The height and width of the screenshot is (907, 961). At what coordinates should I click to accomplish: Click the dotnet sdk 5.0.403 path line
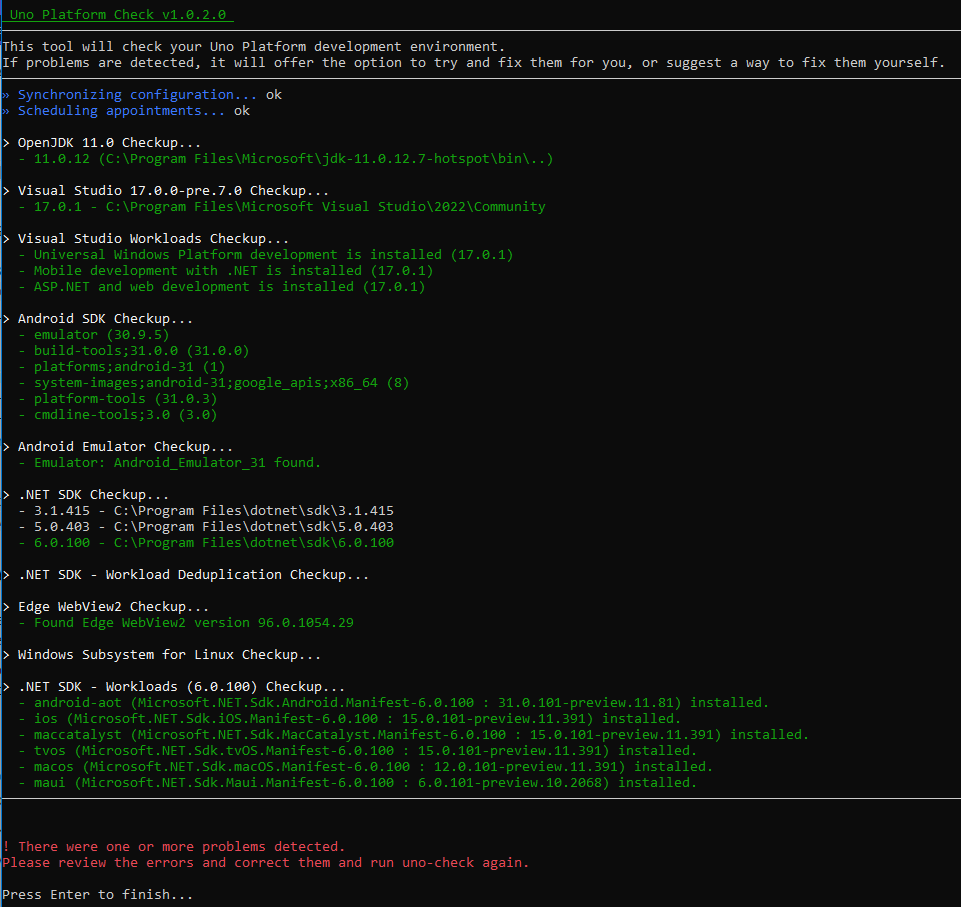(x=206, y=526)
